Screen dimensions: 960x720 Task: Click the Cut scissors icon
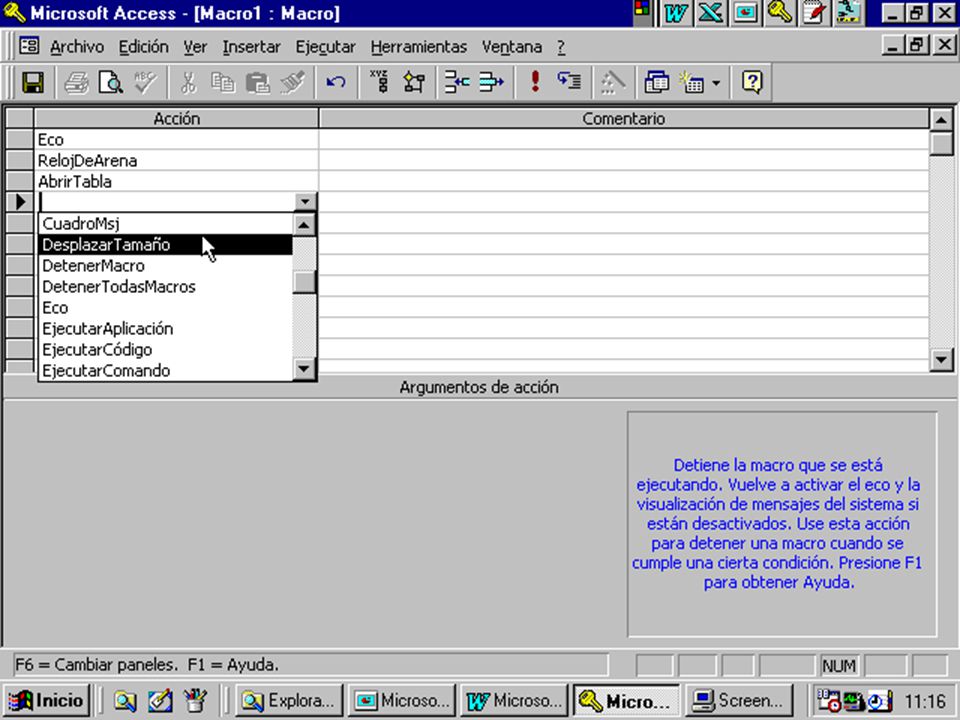point(189,82)
